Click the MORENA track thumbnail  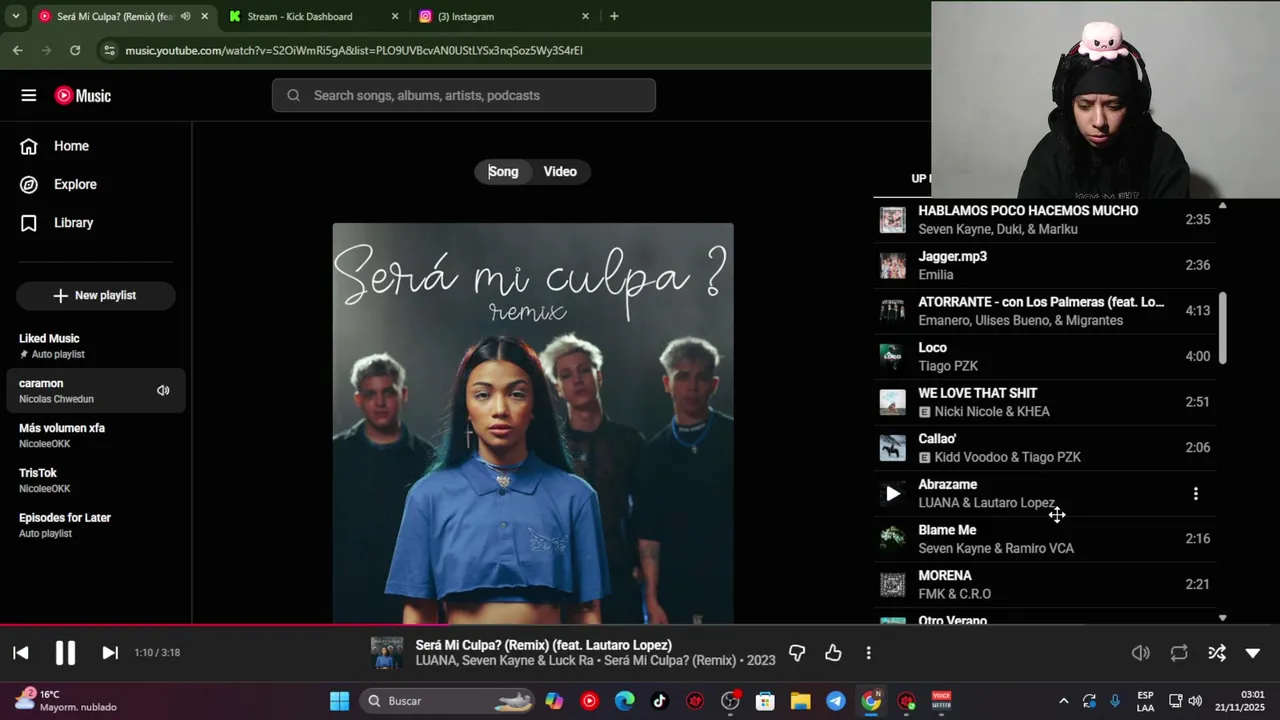pos(893,585)
